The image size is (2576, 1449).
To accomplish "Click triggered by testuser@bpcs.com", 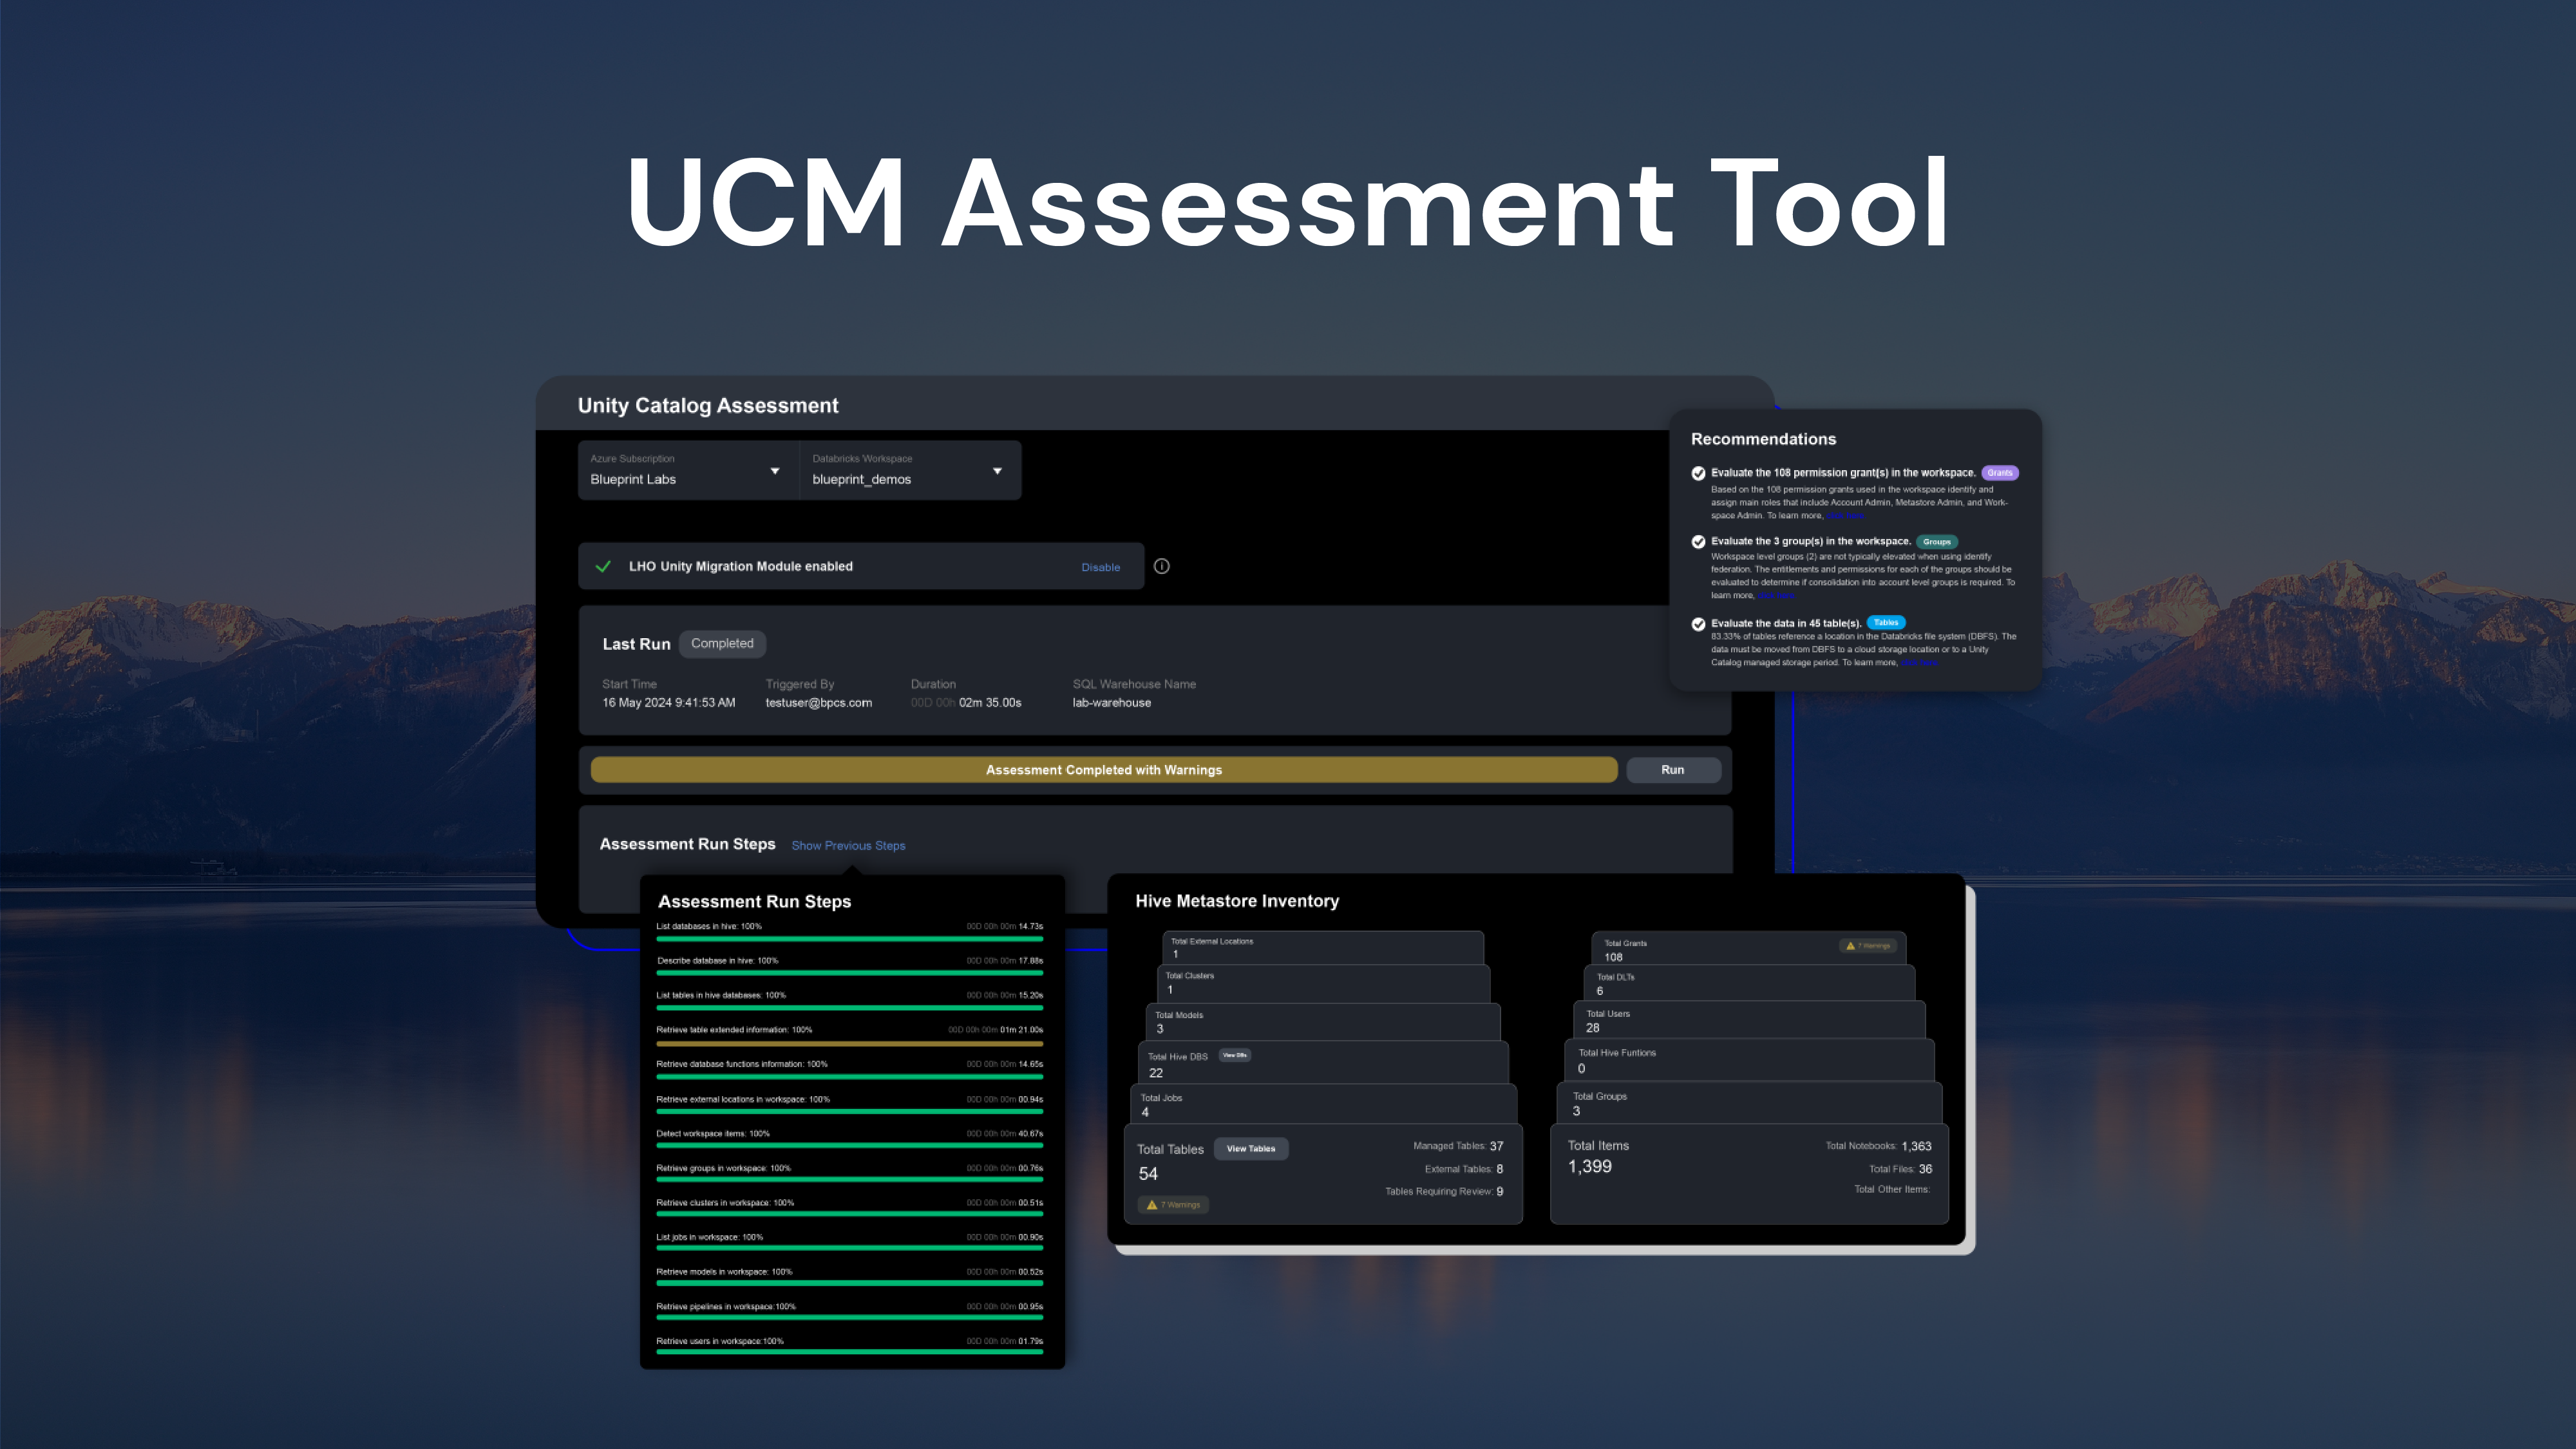I will pyautogui.click(x=818, y=703).
